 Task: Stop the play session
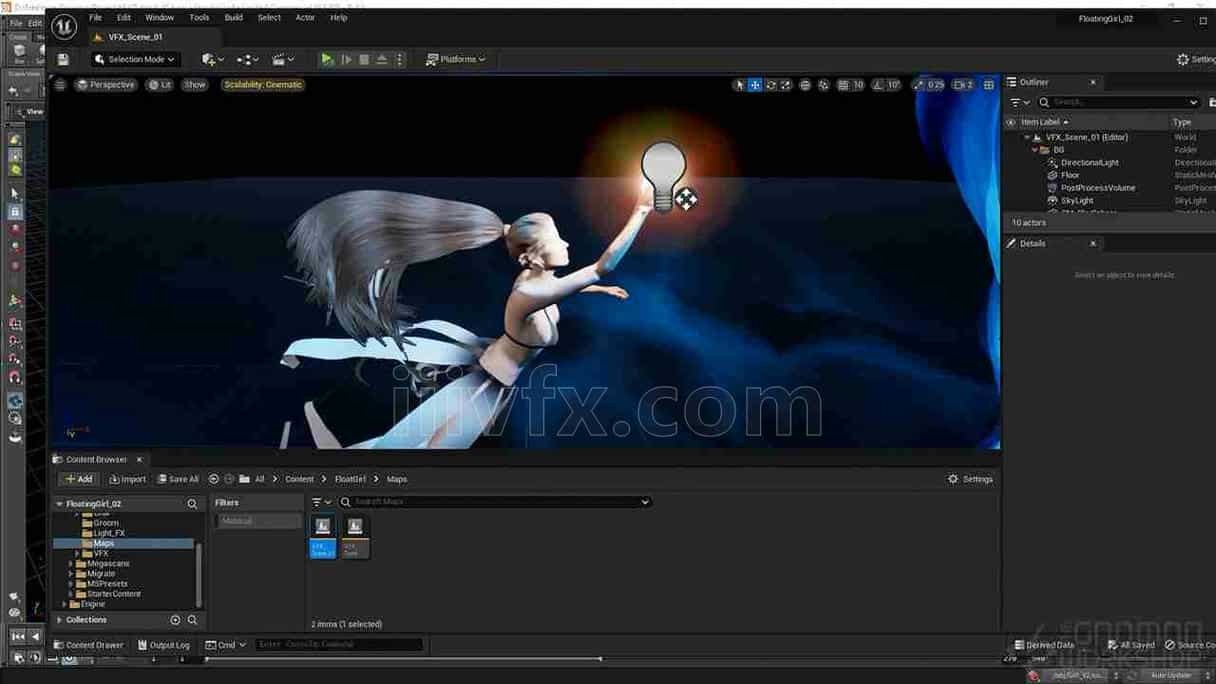pyautogui.click(x=364, y=60)
